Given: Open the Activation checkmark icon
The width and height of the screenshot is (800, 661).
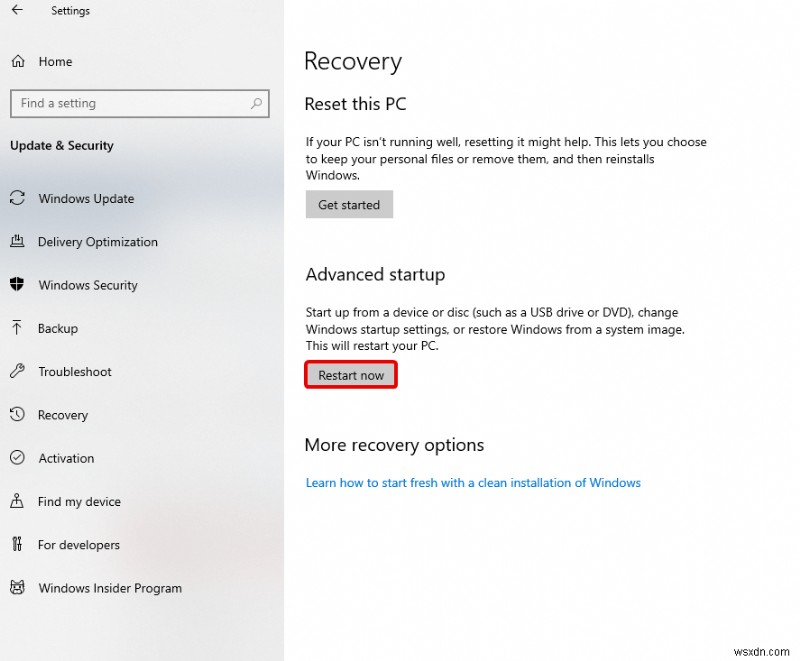Looking at the screenshot, I should [17, 458].
